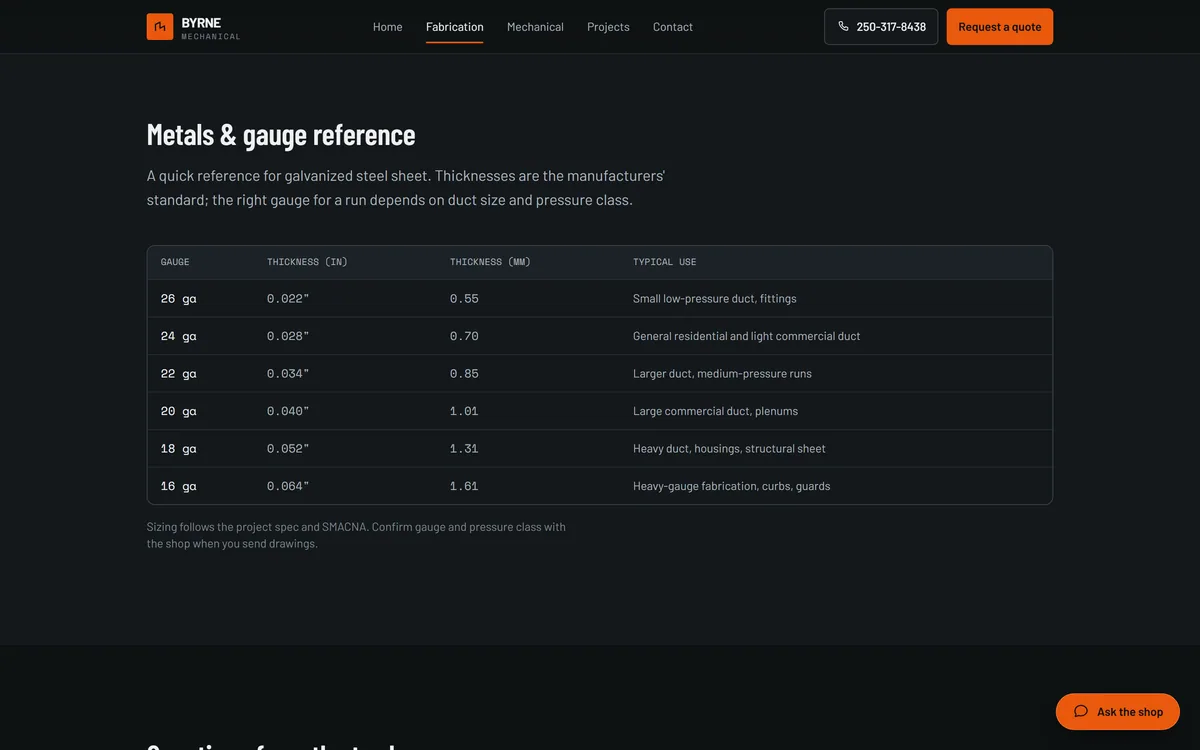The height and width of the screenshot is (750, 1200).
Task: Click the 0.034" thickness value
Action: tap(288, 374)
